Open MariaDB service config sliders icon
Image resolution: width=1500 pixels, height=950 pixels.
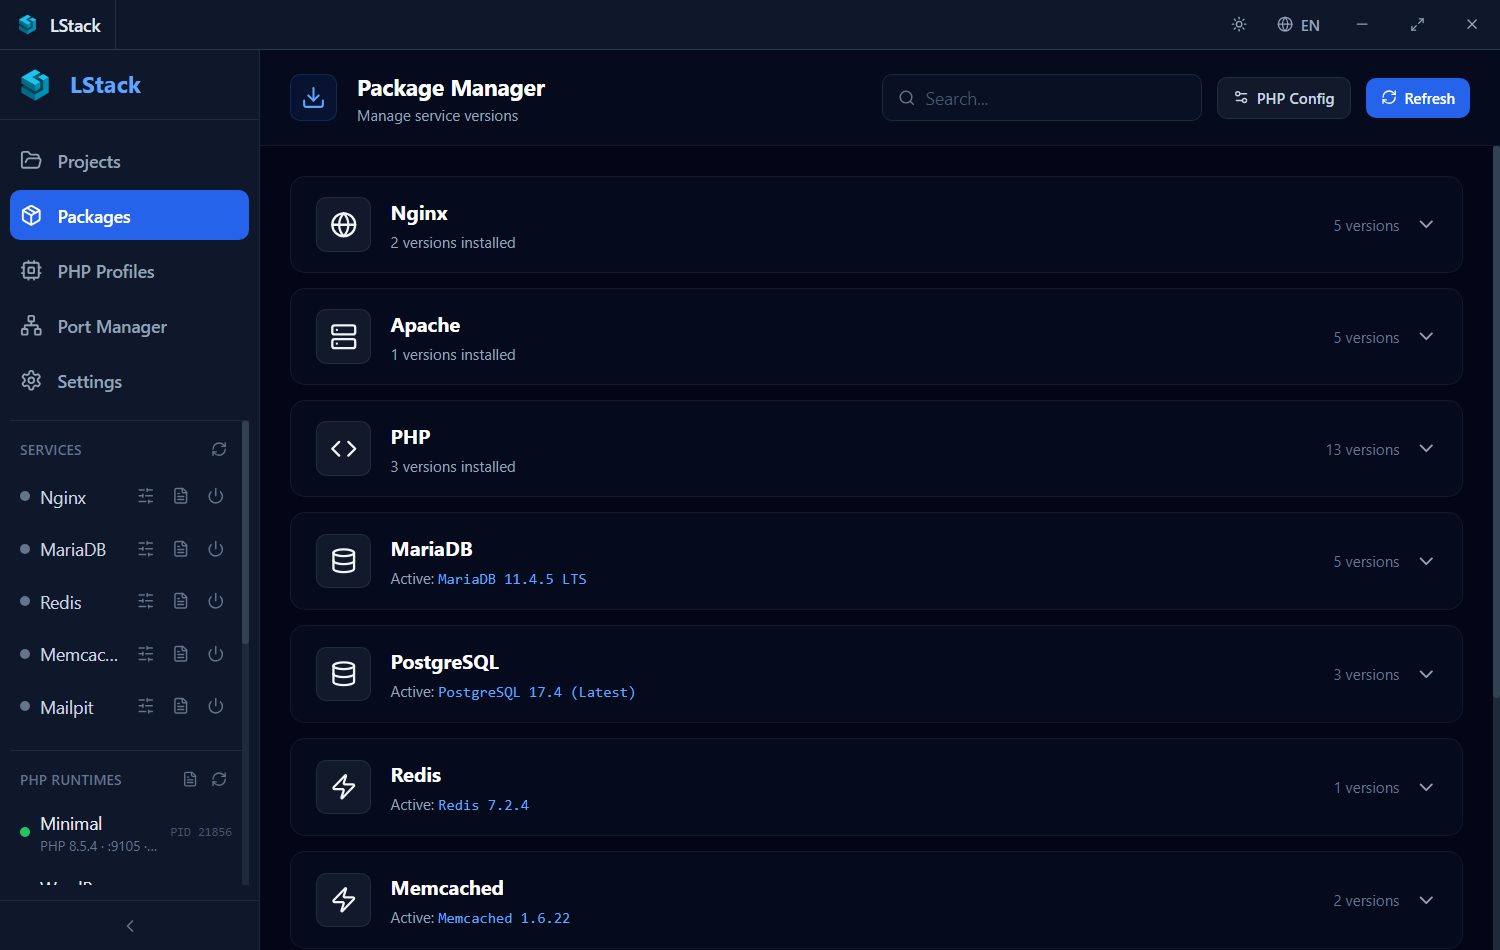pos(146,549)
